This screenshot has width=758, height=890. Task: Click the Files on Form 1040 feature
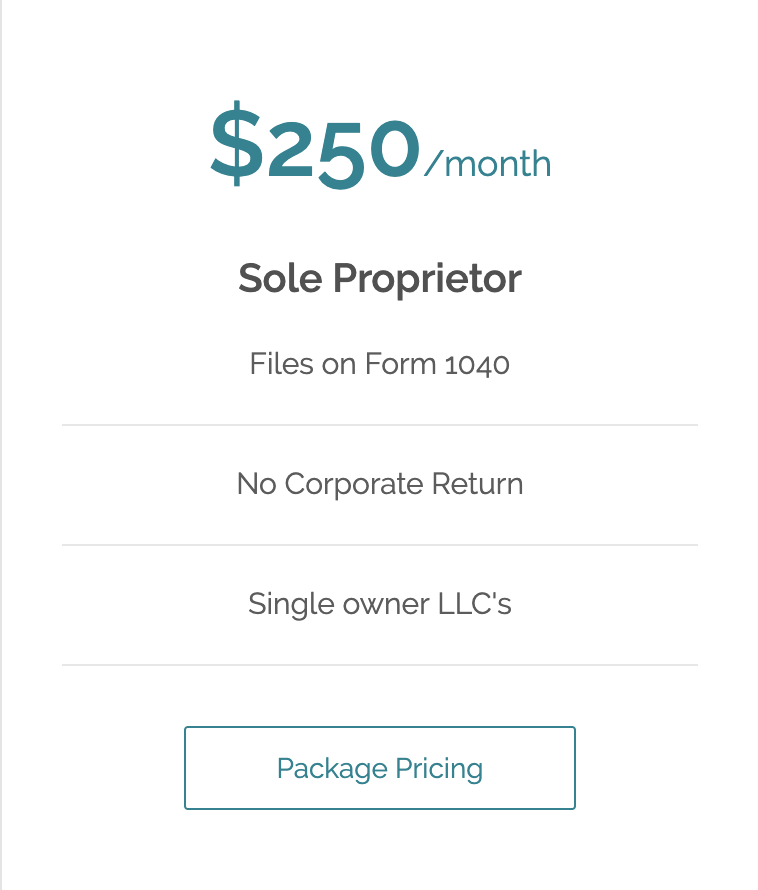(x=379, y=364)
